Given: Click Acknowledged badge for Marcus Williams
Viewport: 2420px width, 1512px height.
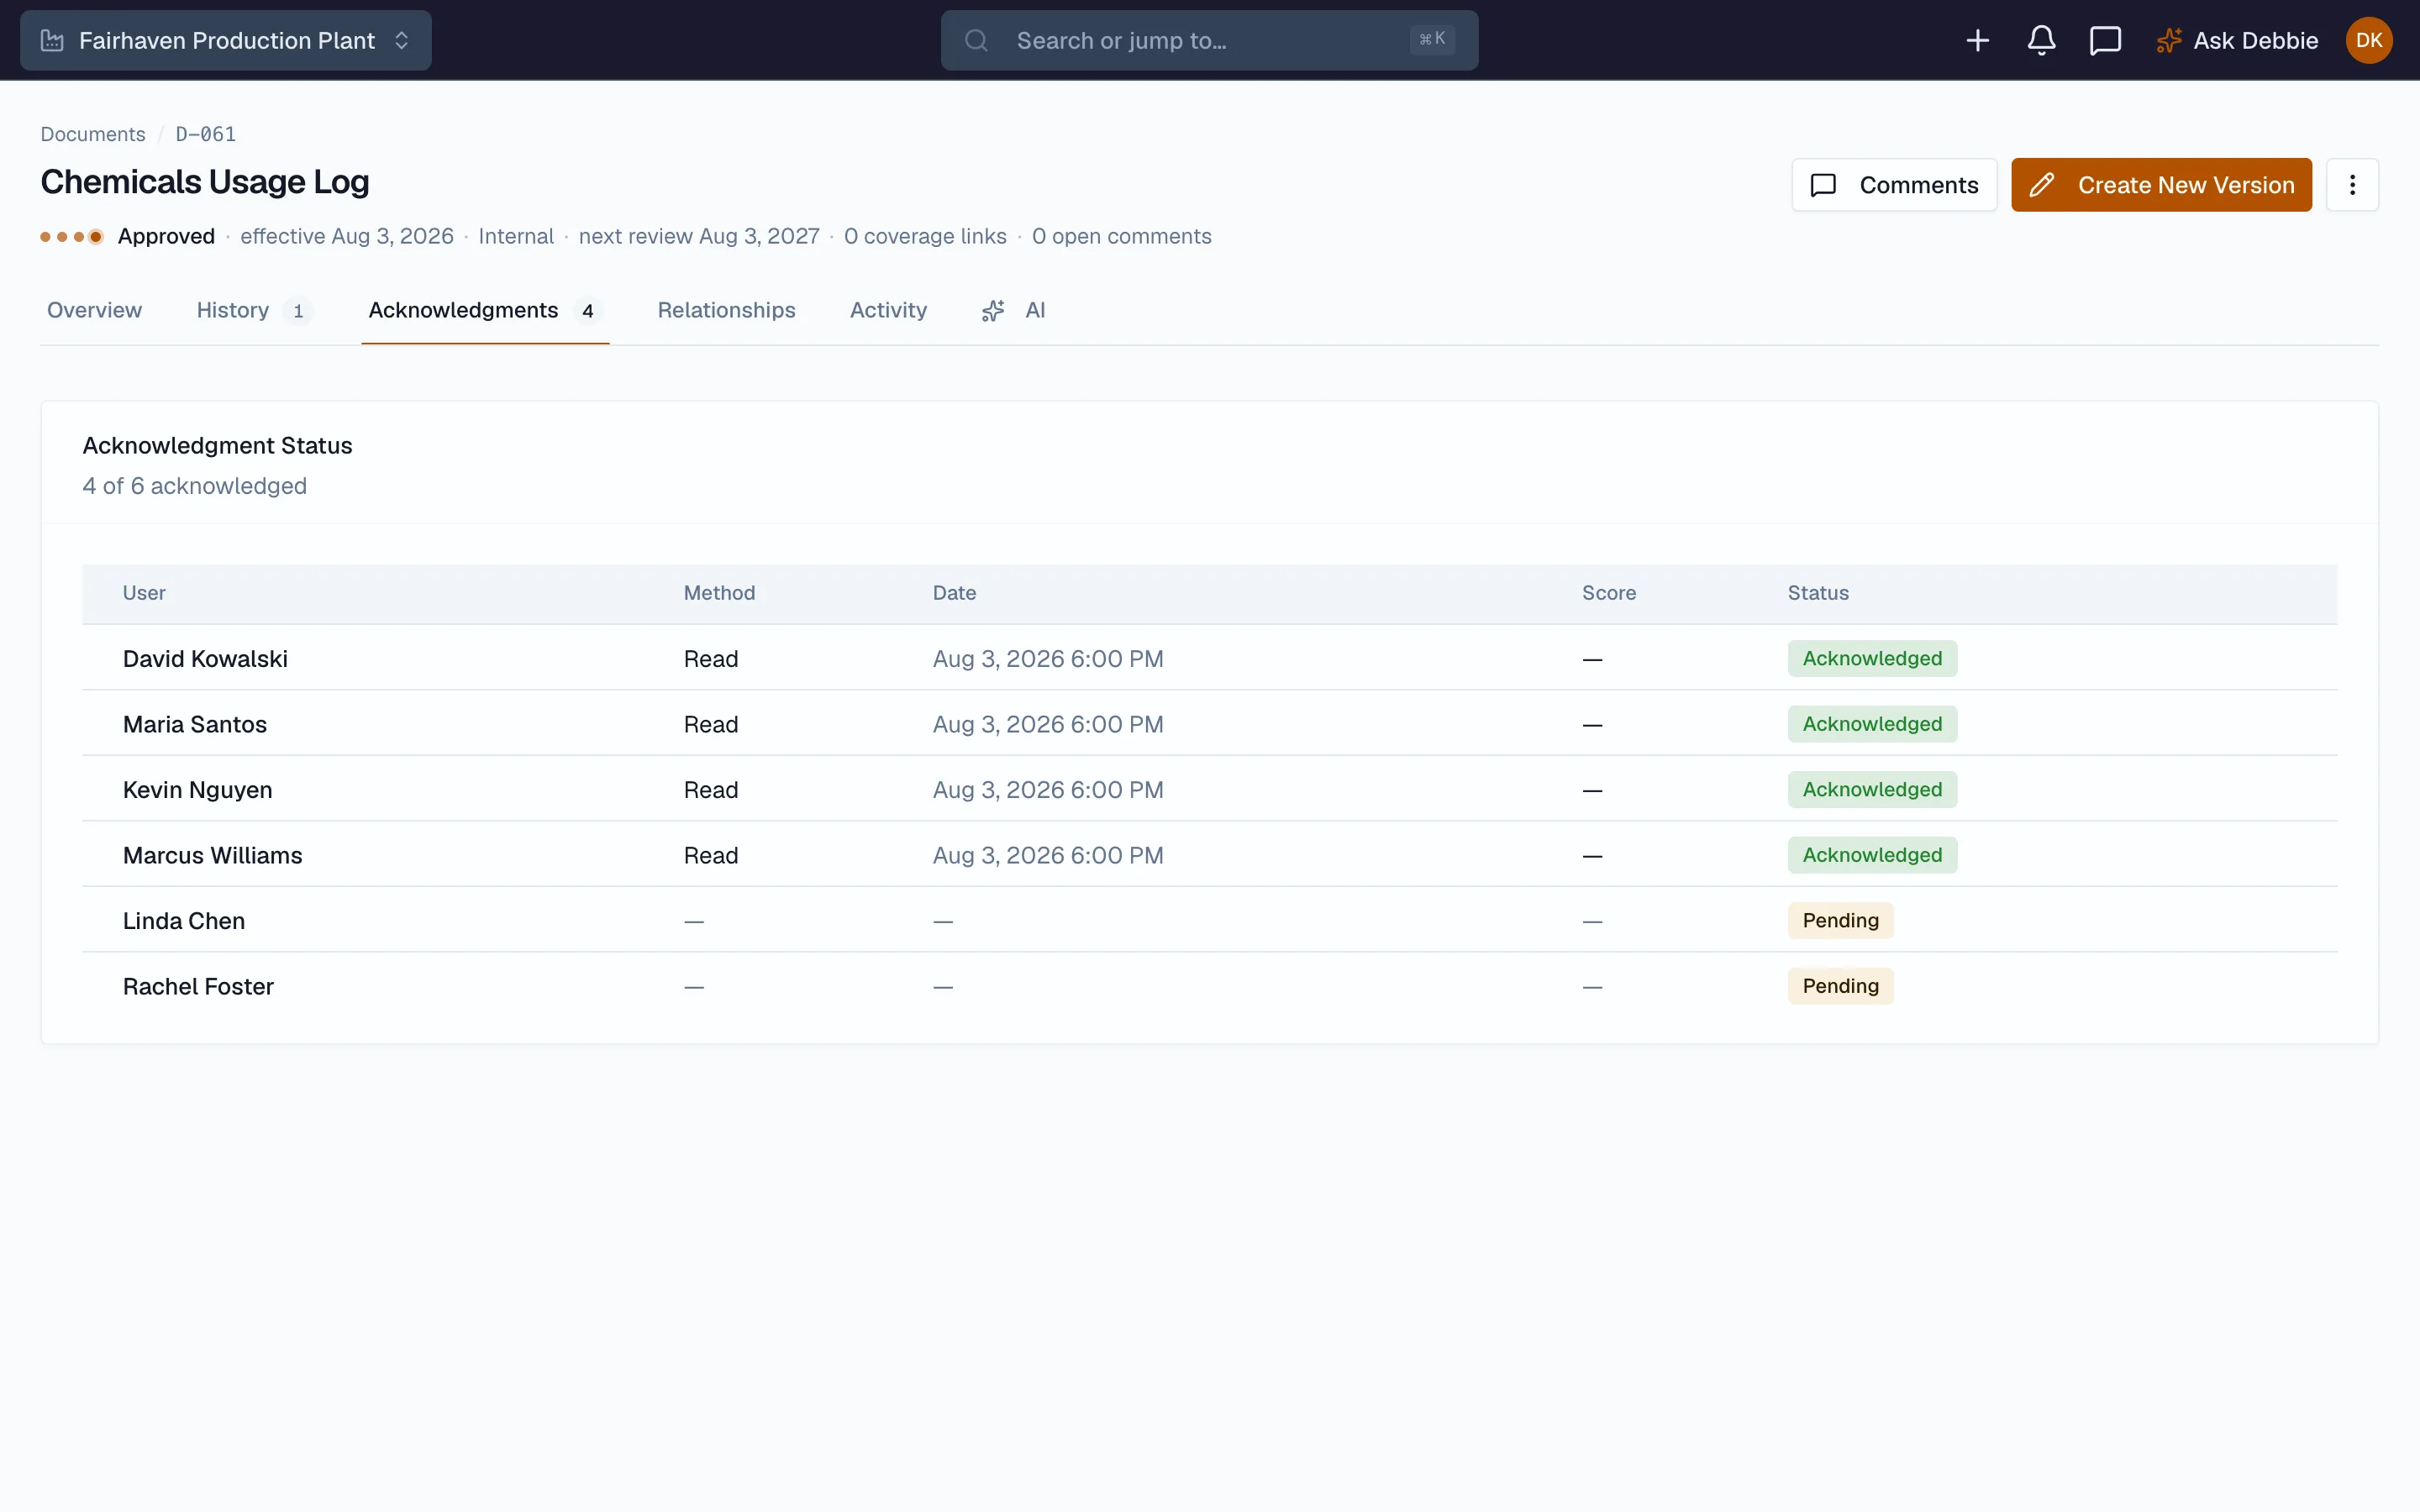Looking at the screenshot, I should coord(1872,855).
